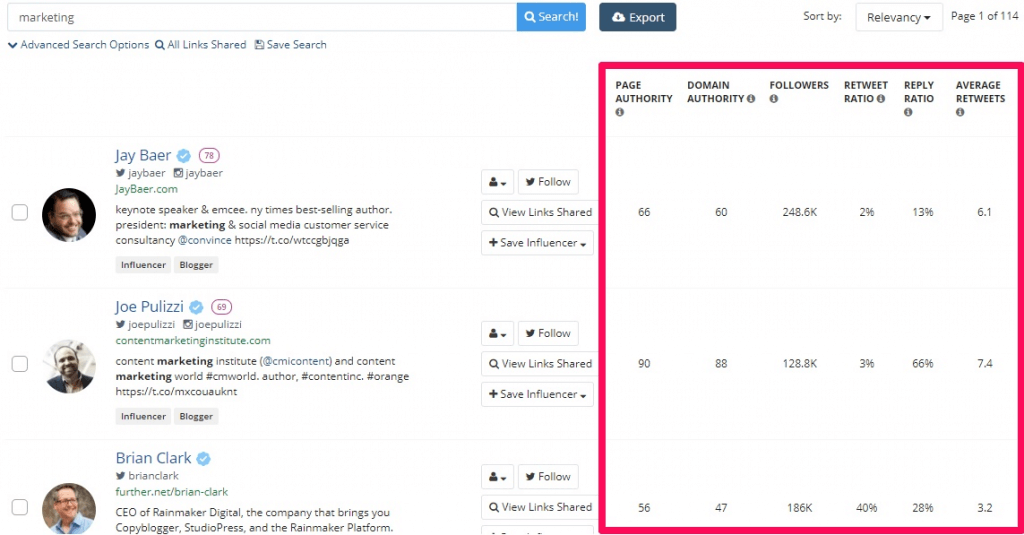Visit contentmarketinginstitute.com link
This screenshot has width=1024, height=535.
[193, 340]
